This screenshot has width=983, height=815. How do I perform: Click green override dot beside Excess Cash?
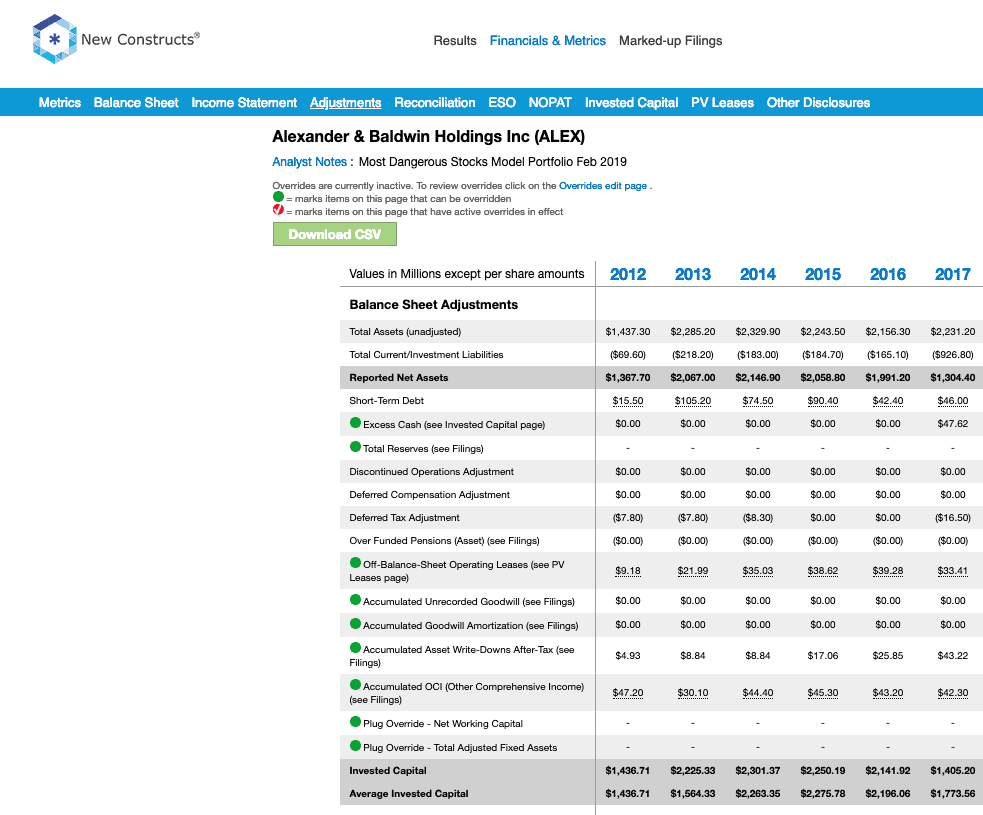pyautogui.click(x=355, y=423)
